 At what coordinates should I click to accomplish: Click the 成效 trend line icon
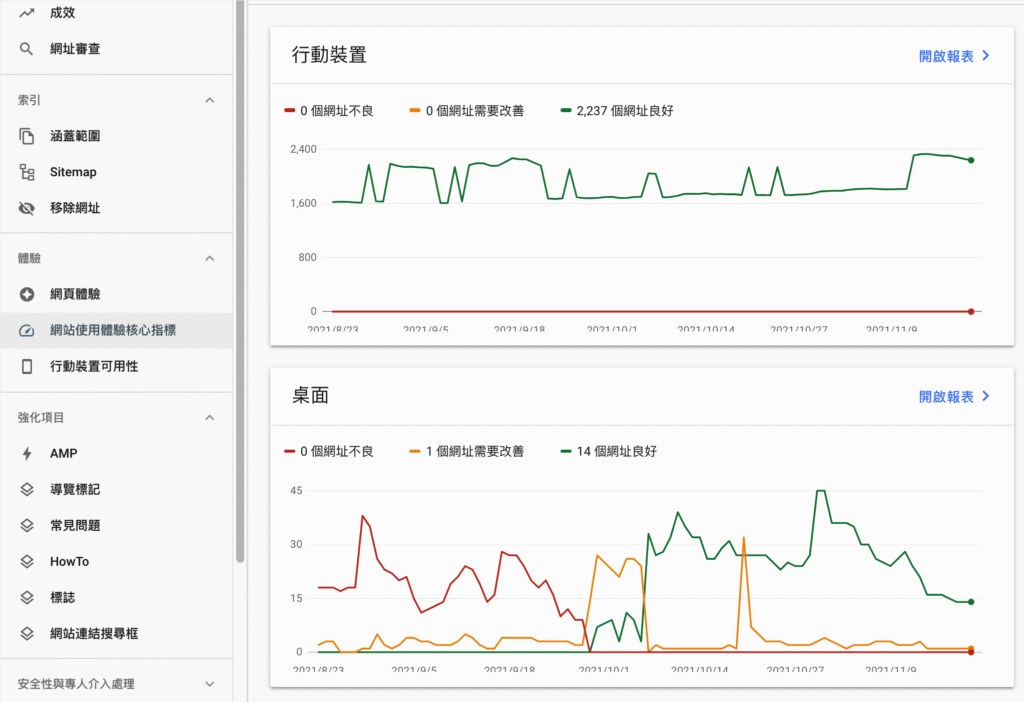coord(26,12)
